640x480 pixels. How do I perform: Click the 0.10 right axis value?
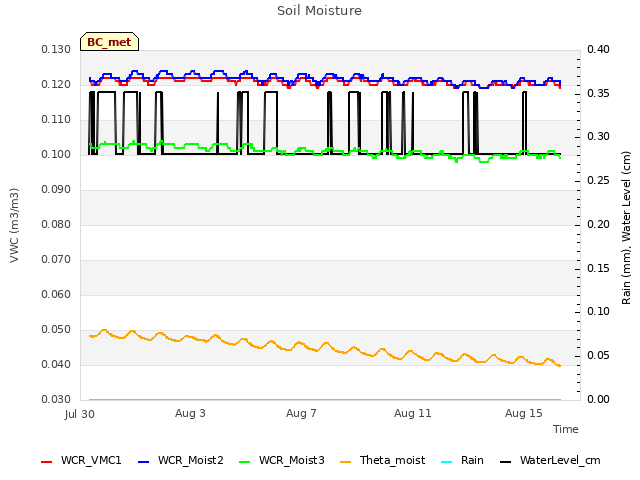pyautogui.click(x=598, y=312)
